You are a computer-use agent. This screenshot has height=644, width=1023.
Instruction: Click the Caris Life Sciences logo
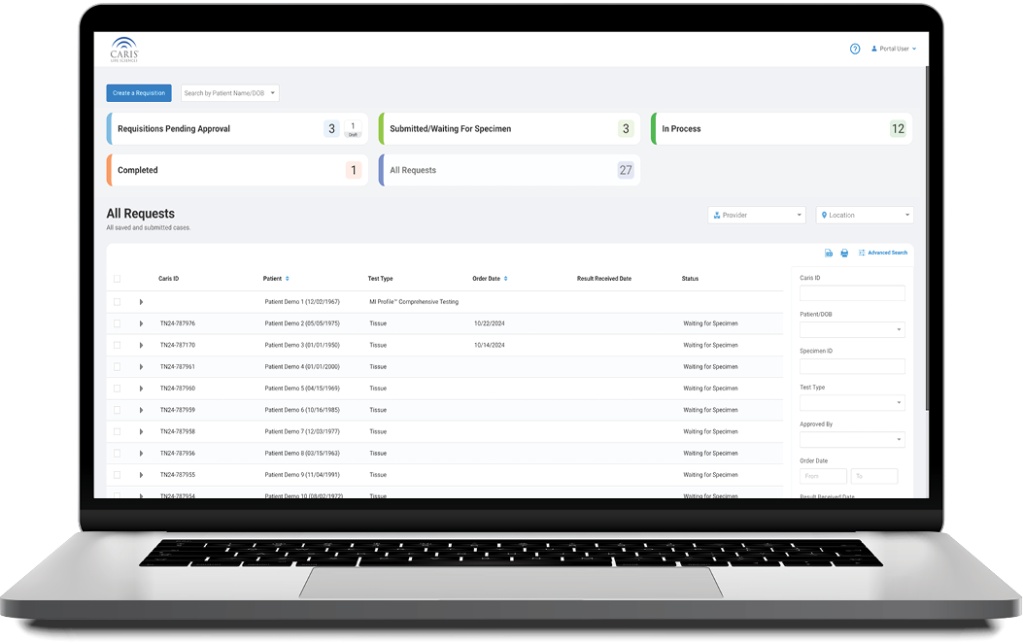pyautogui.click(x=125, y=50)
